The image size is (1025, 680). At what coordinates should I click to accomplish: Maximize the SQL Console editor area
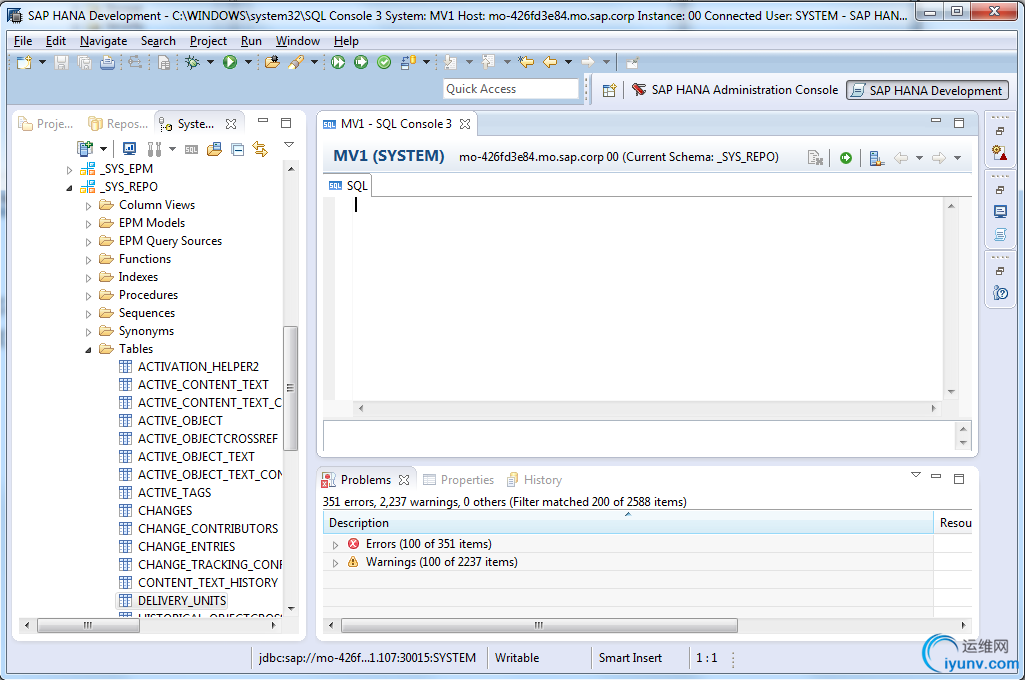(x=959, y=123)
